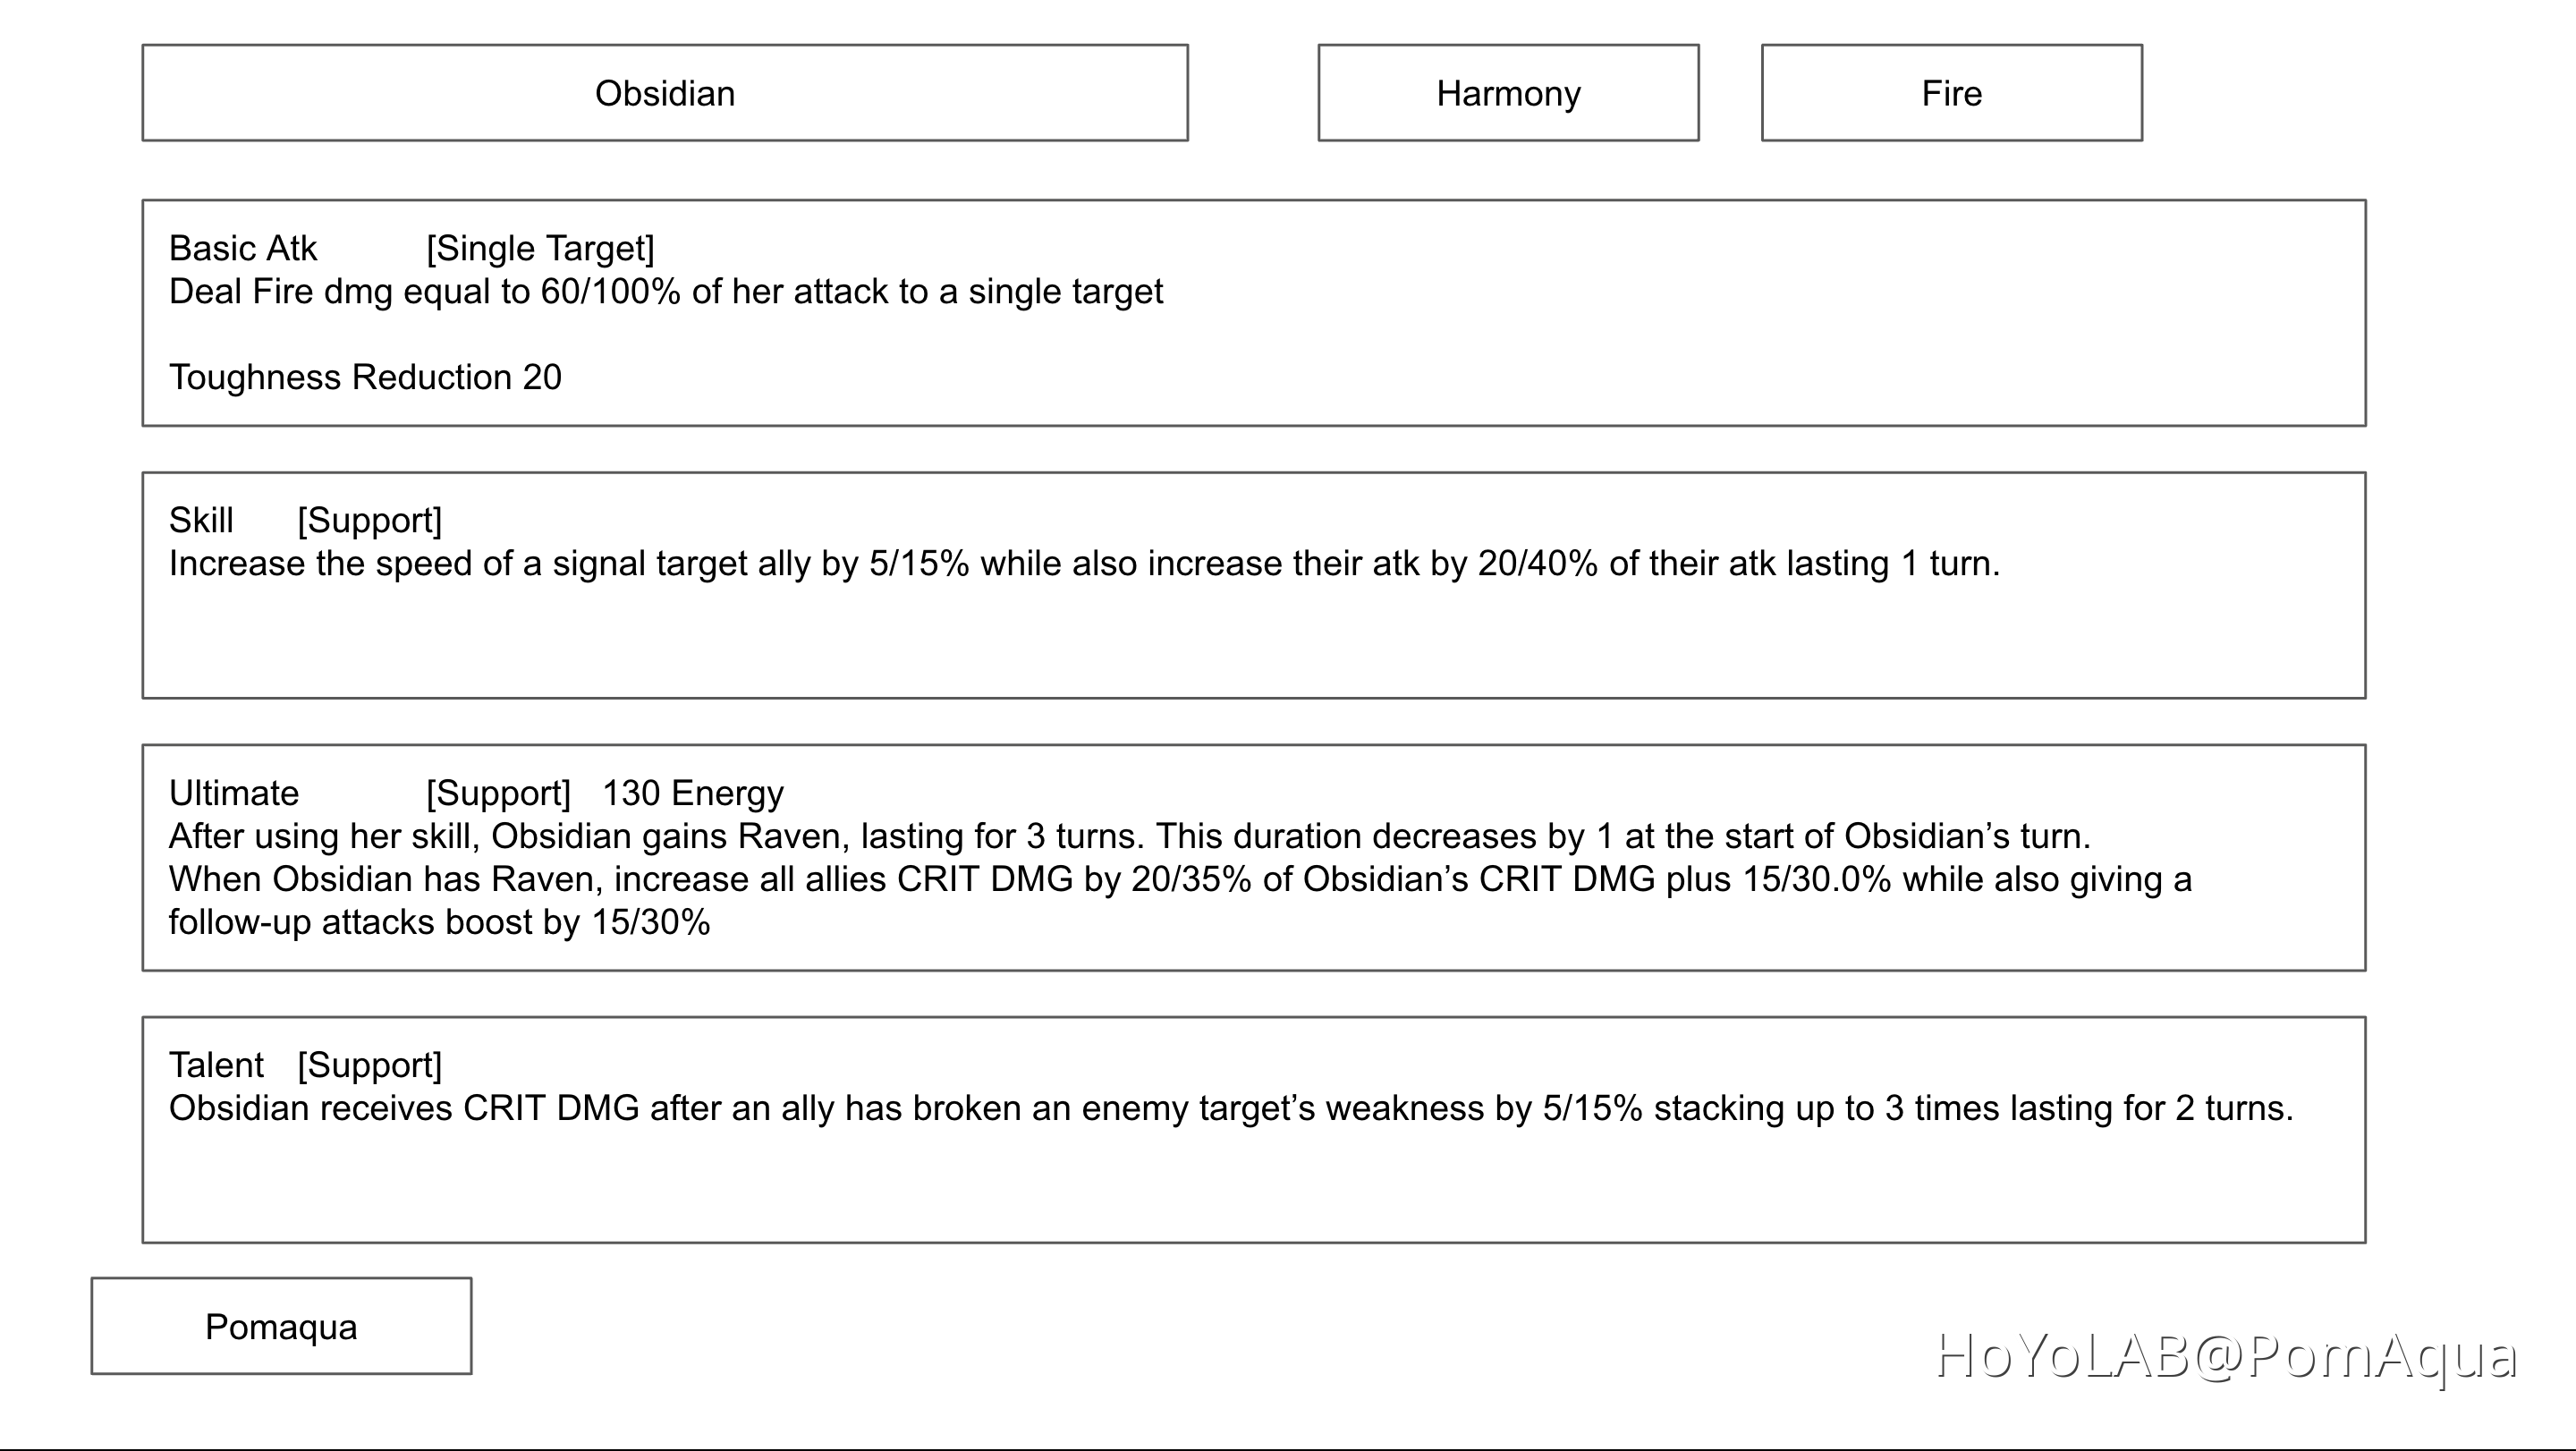
Task: Click the Deal Fire dmg description line
Action: click(666, 291)
